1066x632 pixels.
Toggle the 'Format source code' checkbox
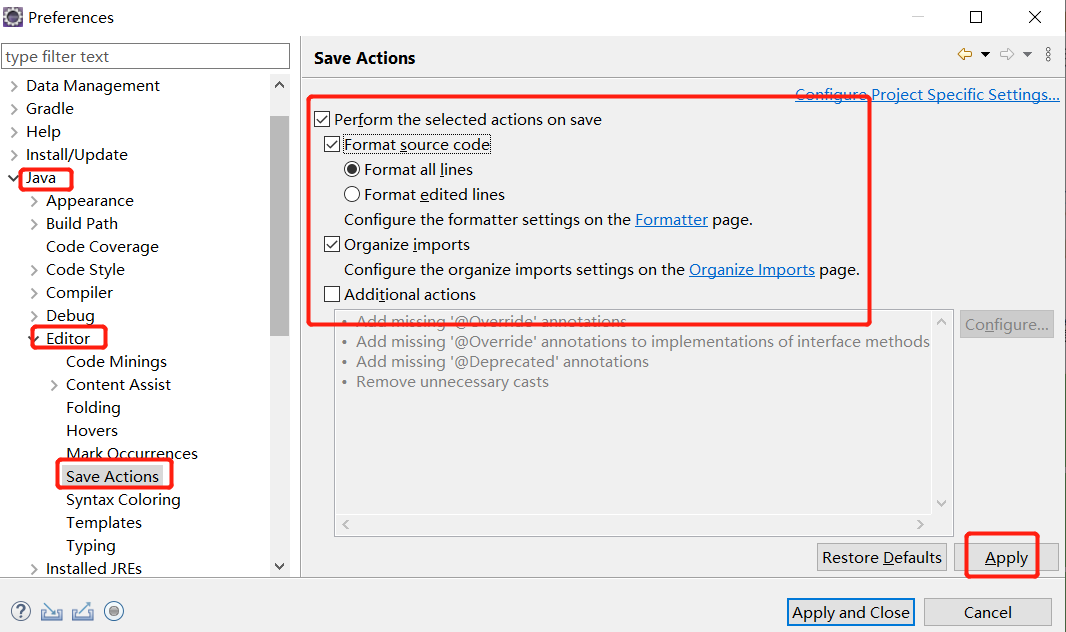tap(332, 144)
